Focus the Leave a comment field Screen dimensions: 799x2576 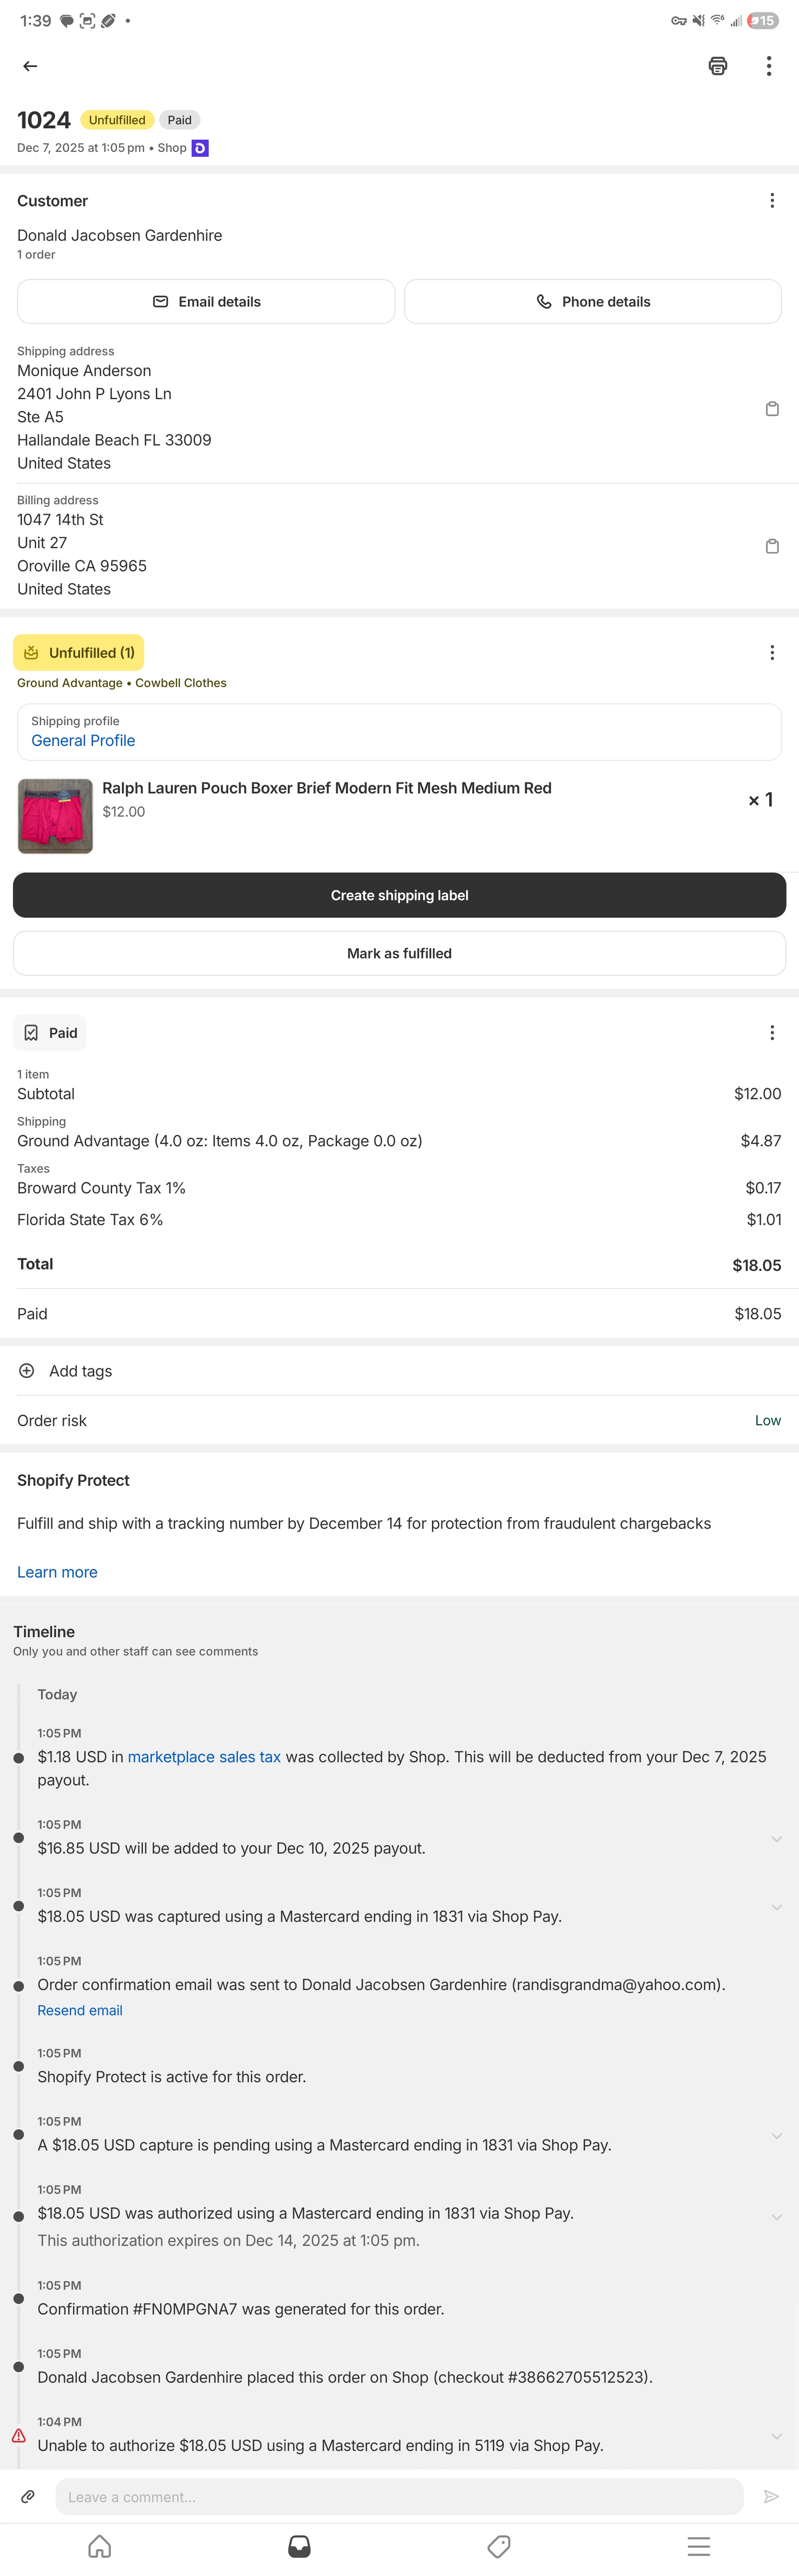pos(399,2496)
